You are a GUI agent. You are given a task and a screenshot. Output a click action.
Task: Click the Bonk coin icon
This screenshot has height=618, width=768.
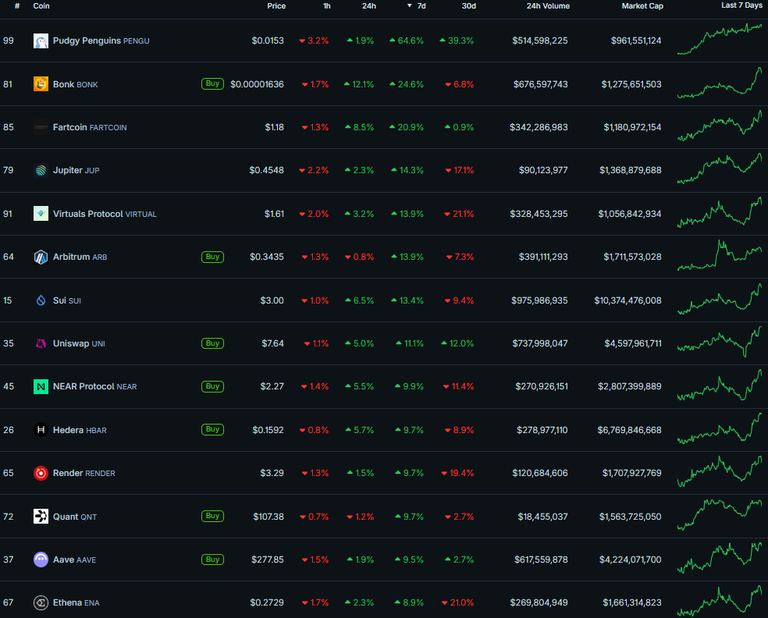(x=41, y=84)
